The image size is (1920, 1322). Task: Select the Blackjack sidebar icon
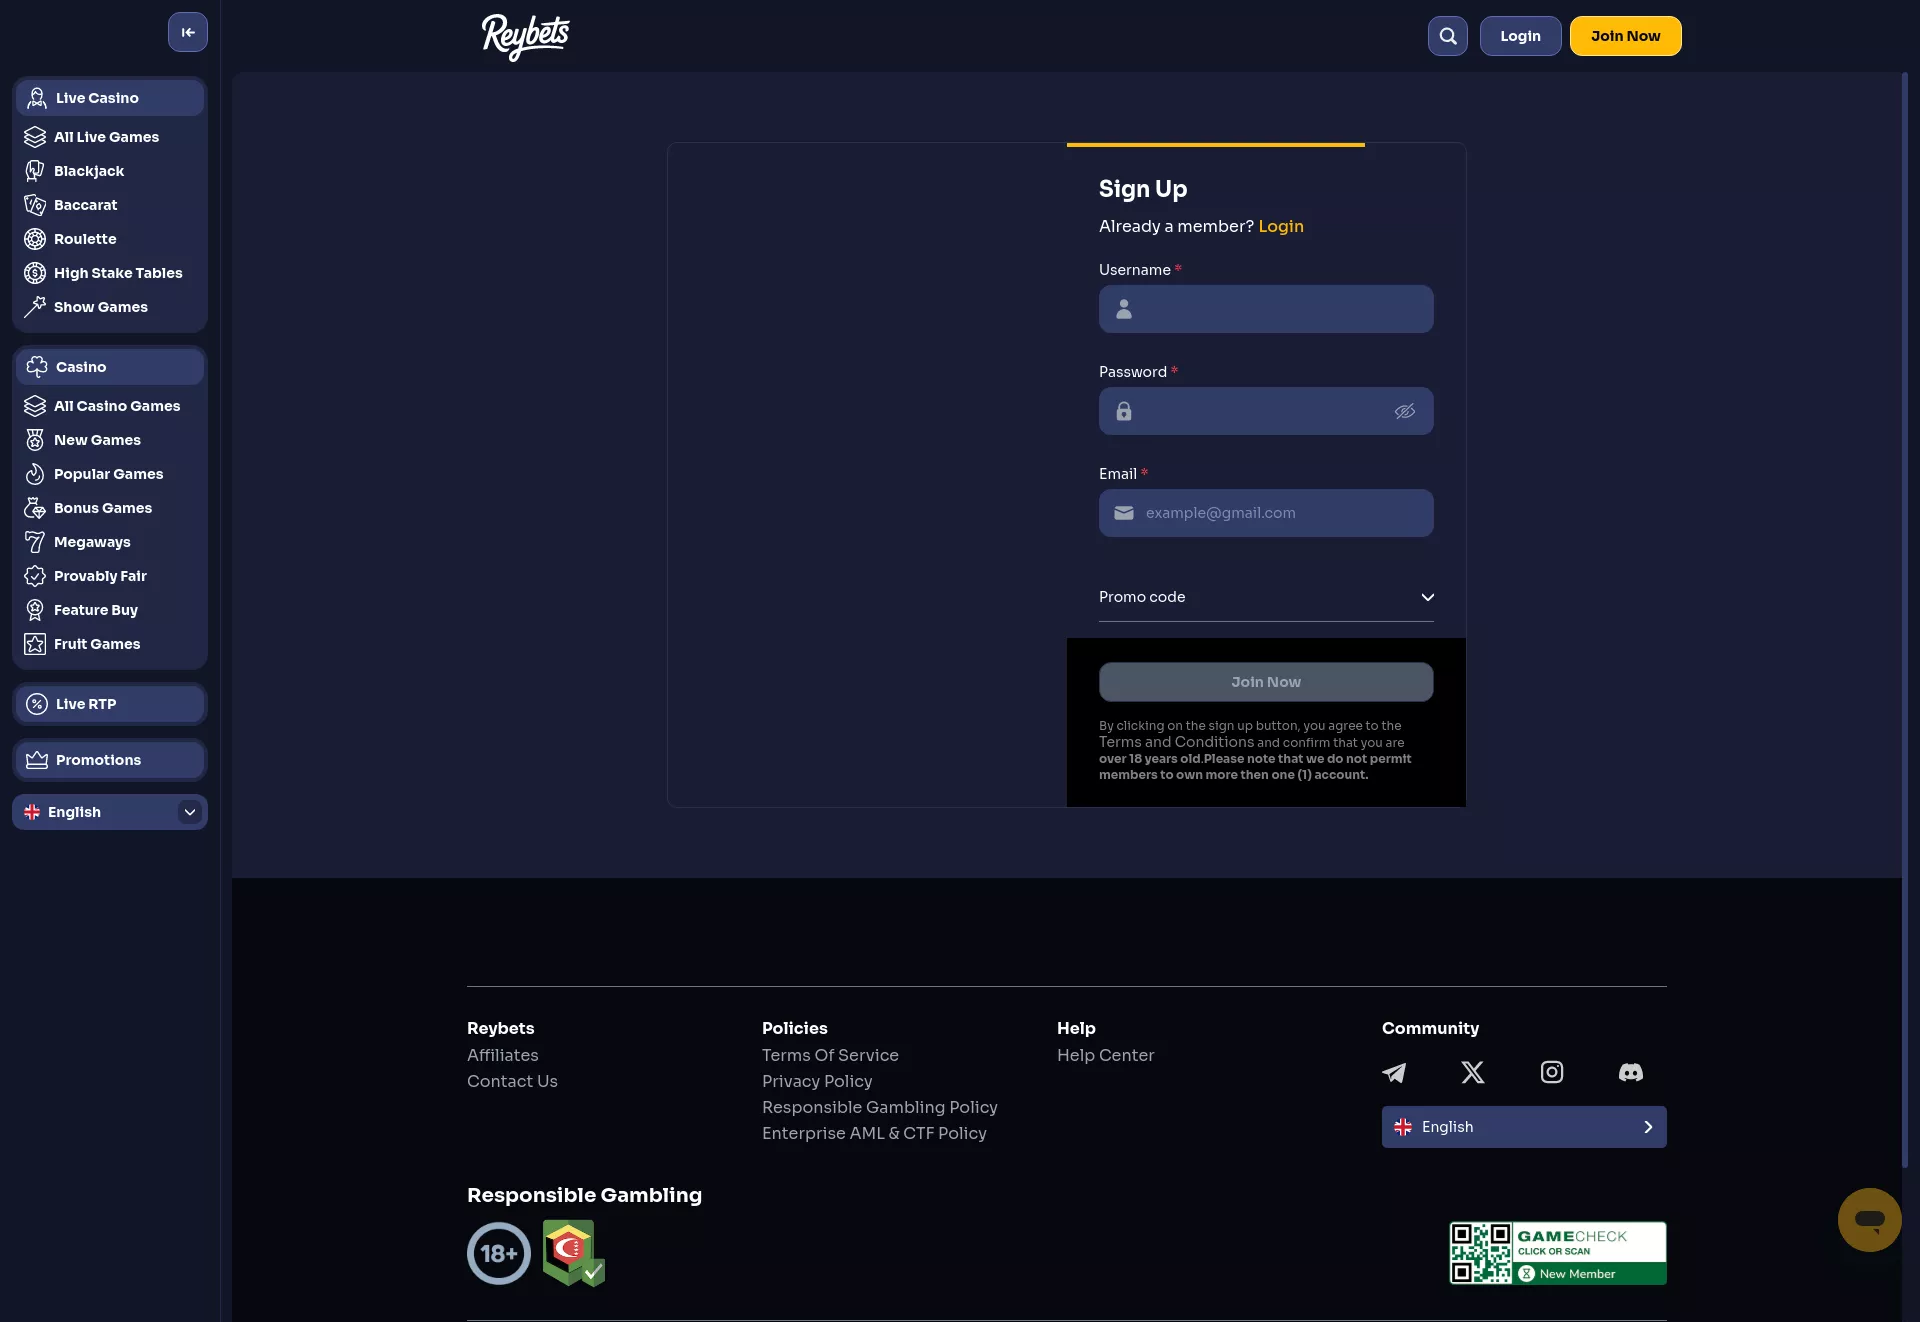pos(35,171)
